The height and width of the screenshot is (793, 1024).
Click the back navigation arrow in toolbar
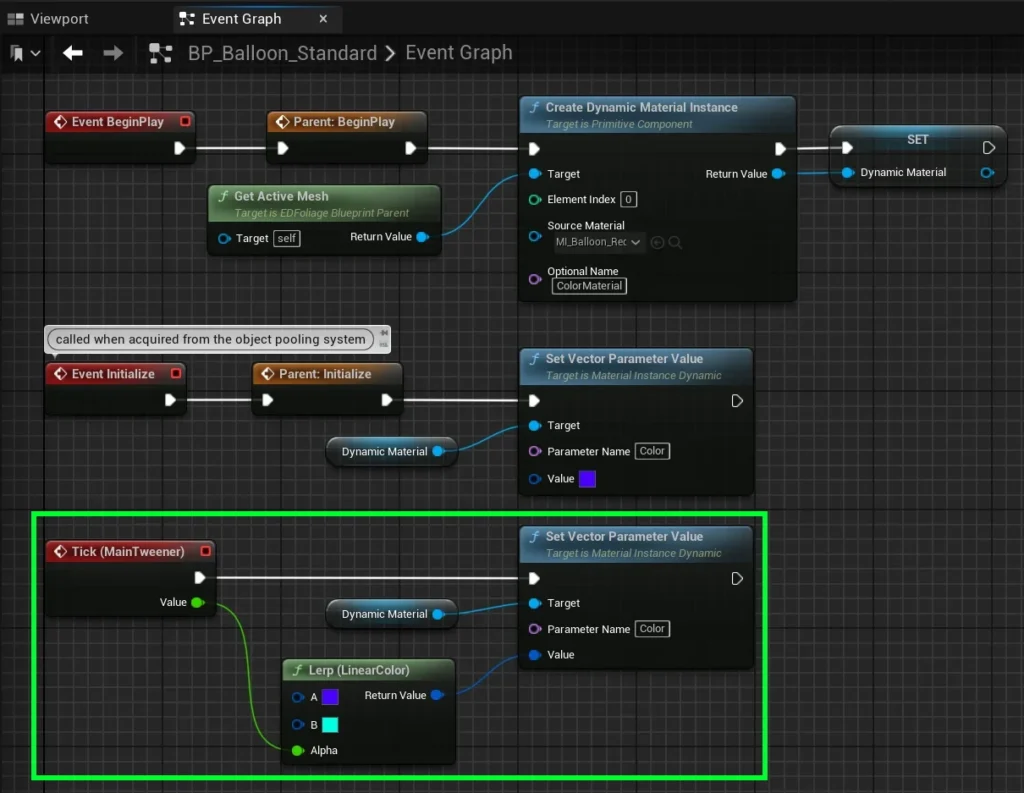[x=73, y=53]
